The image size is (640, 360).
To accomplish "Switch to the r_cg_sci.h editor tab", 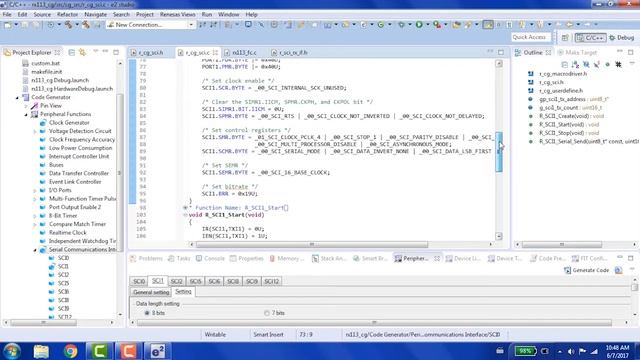I will click(x=147, y=53).
